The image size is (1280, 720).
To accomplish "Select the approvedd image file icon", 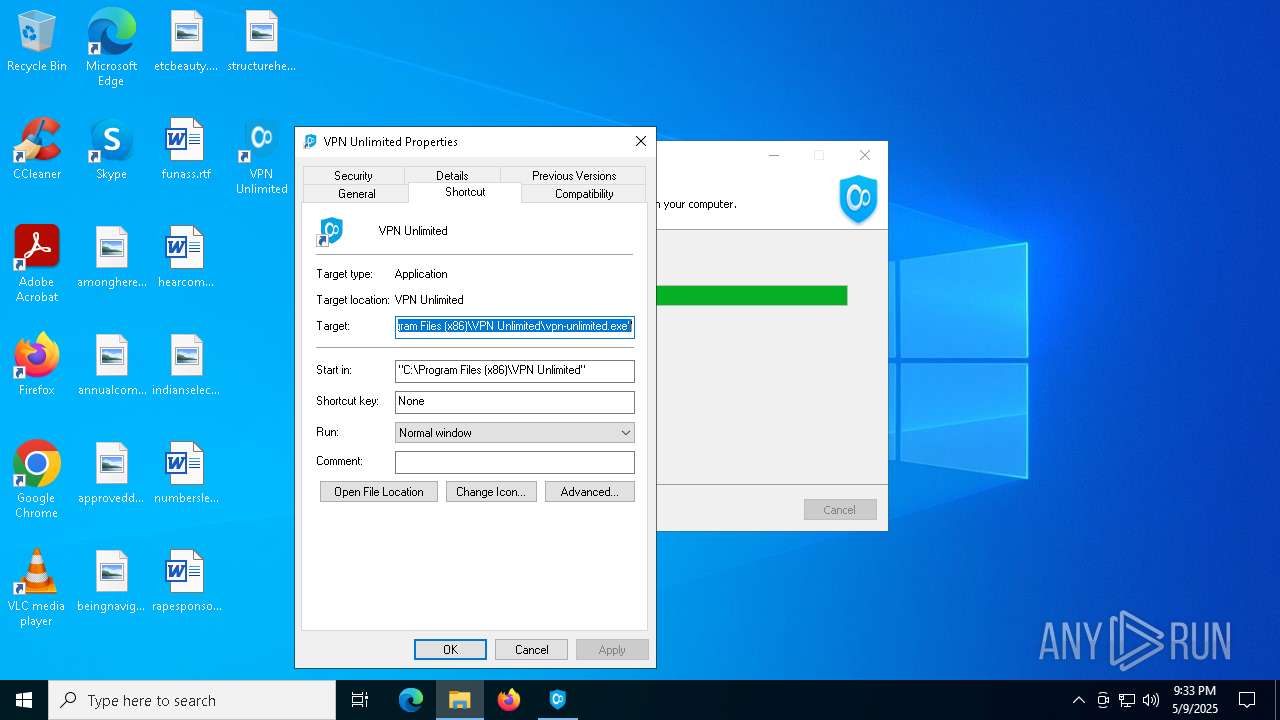I will point(111,474).
